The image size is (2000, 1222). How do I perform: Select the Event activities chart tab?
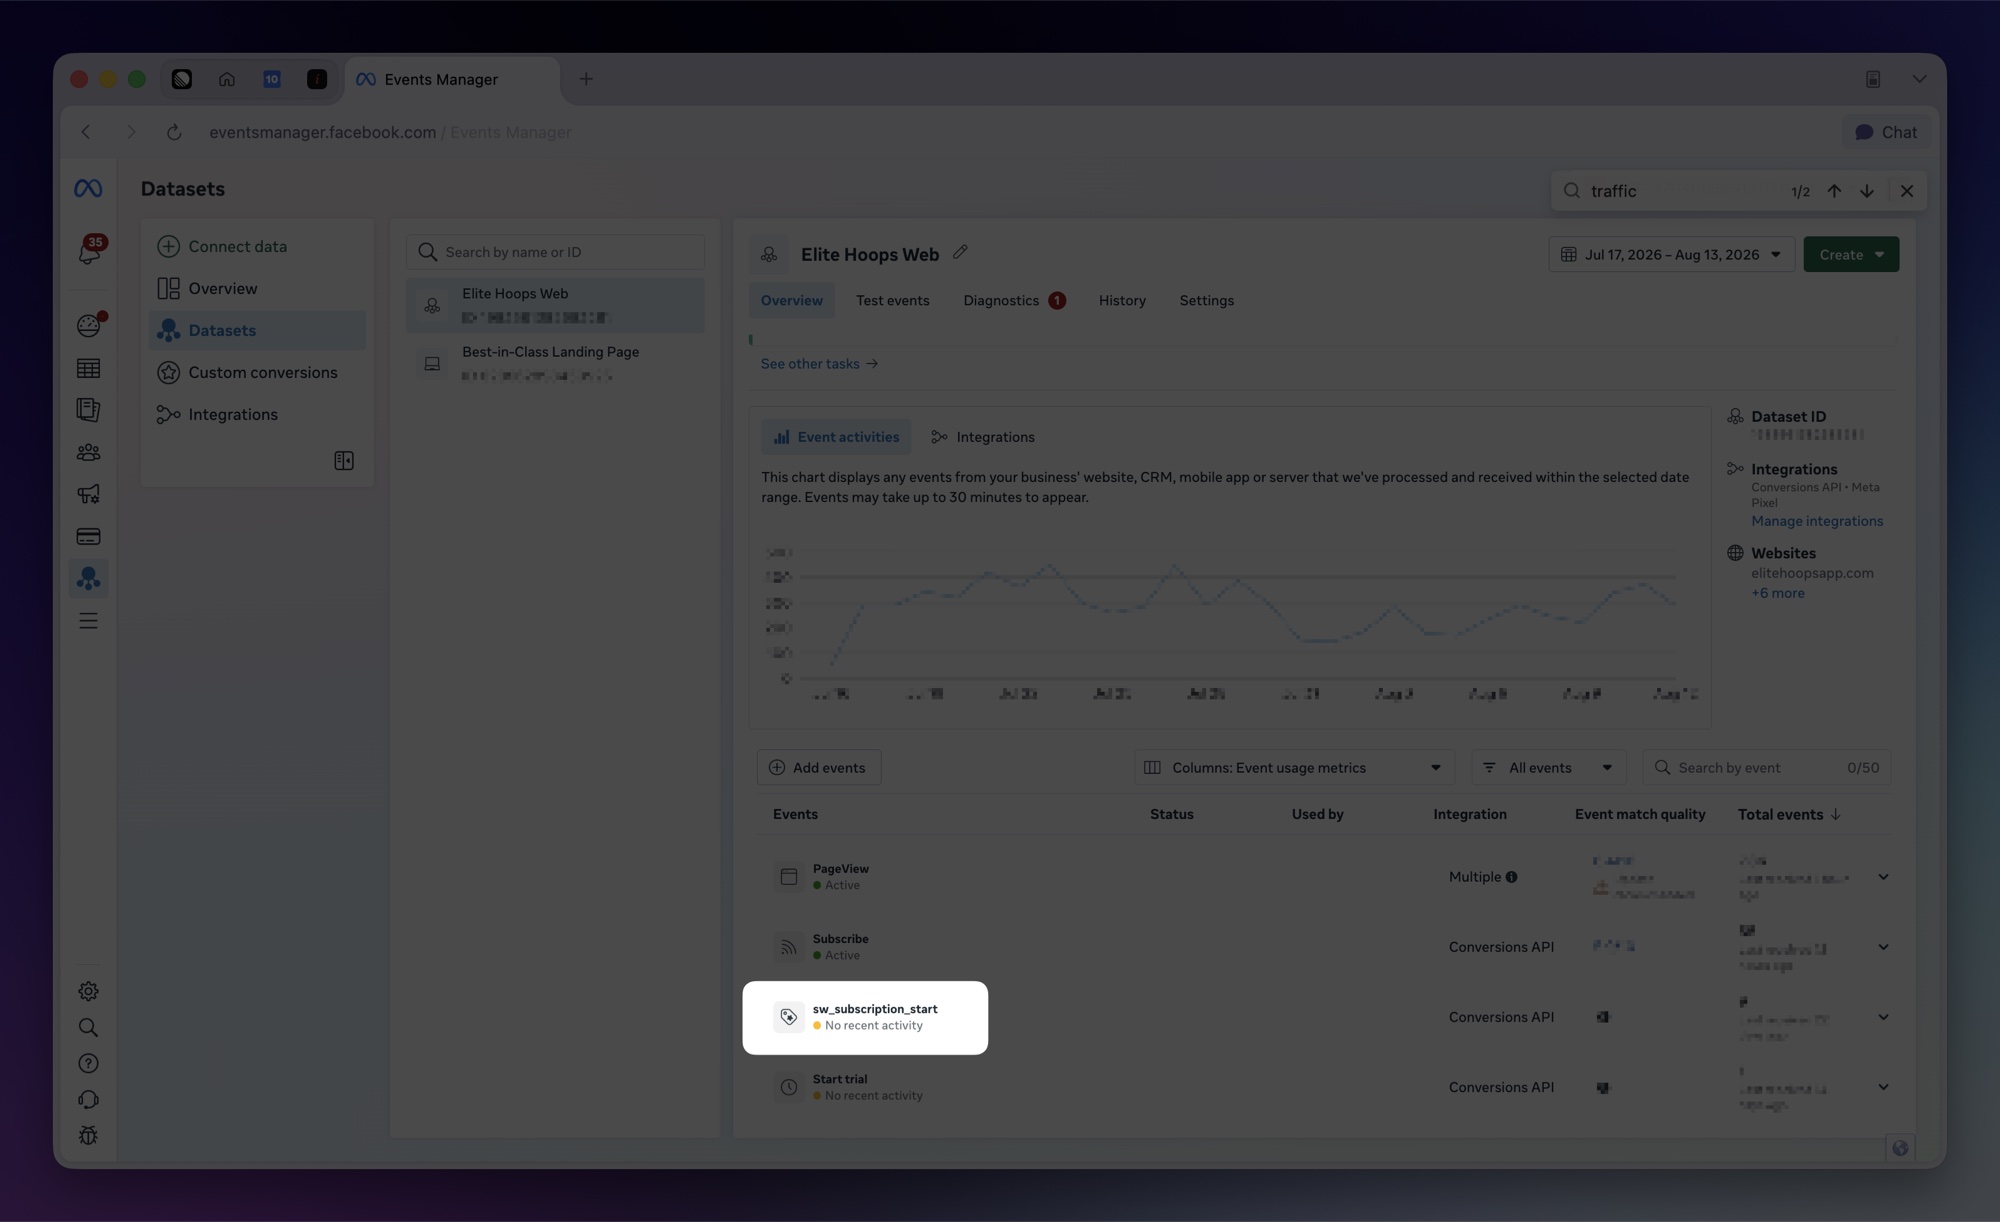point(836,437)
